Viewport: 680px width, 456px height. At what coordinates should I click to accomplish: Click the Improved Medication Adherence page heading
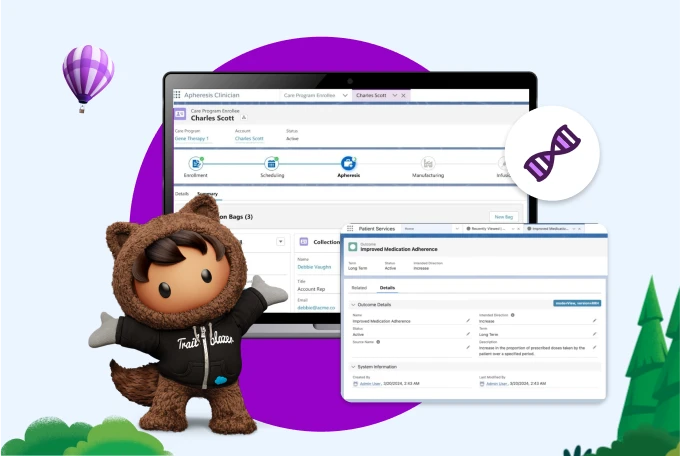(x=399, y=249)
